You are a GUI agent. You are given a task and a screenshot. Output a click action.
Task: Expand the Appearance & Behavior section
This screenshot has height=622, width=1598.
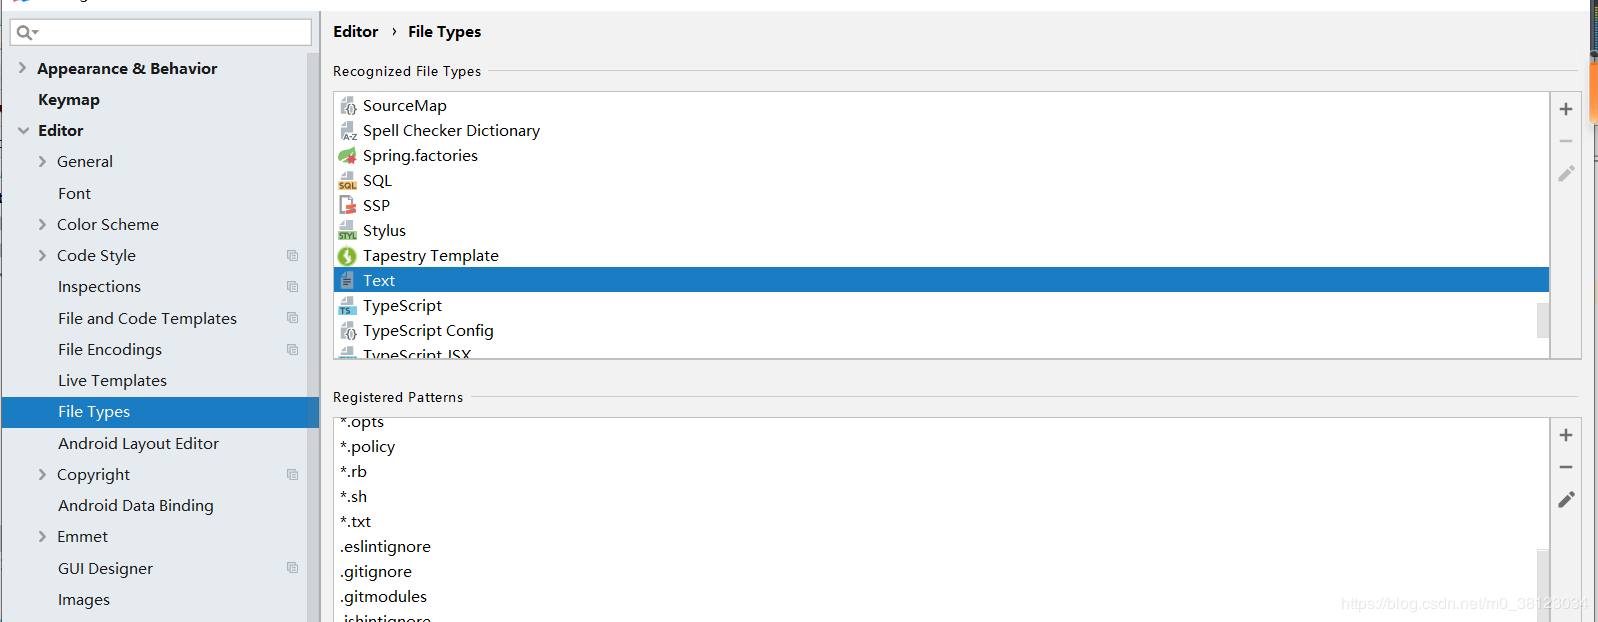click(22, 68)
